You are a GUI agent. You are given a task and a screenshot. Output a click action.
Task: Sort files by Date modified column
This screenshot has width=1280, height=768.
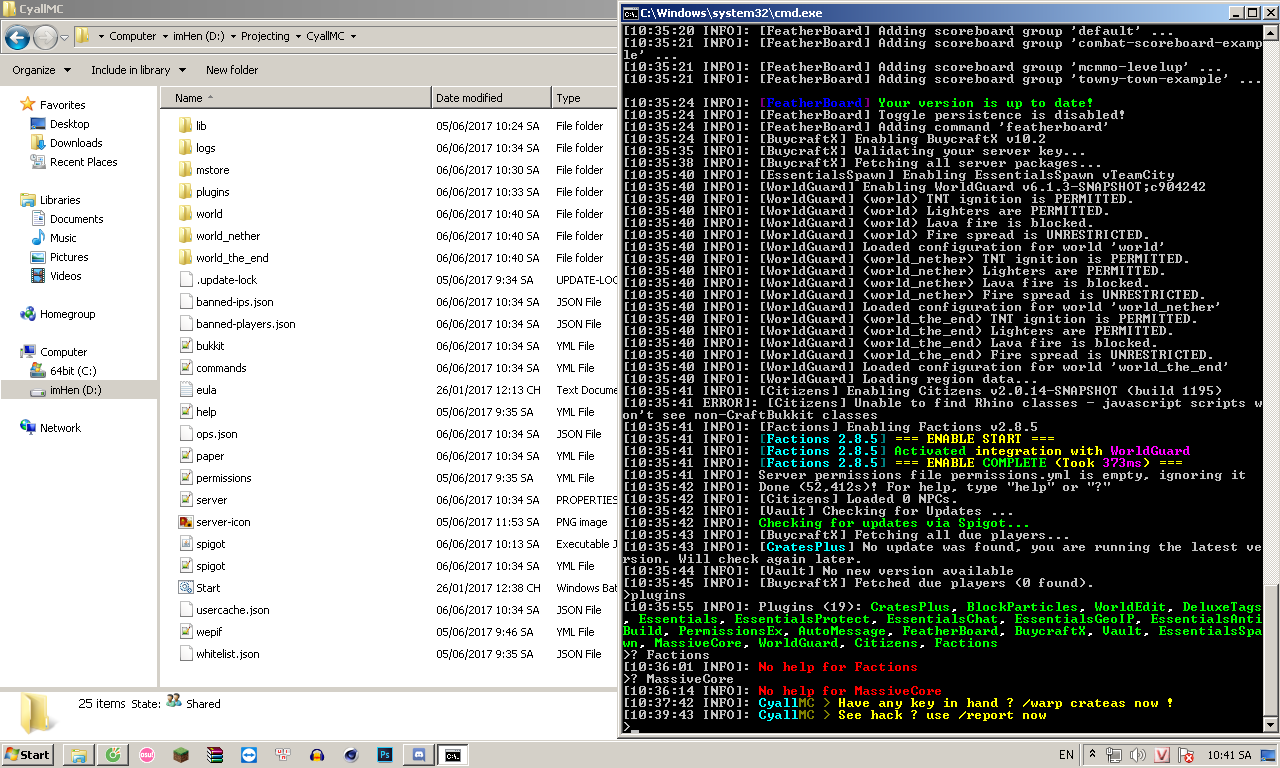click(469, 98)
